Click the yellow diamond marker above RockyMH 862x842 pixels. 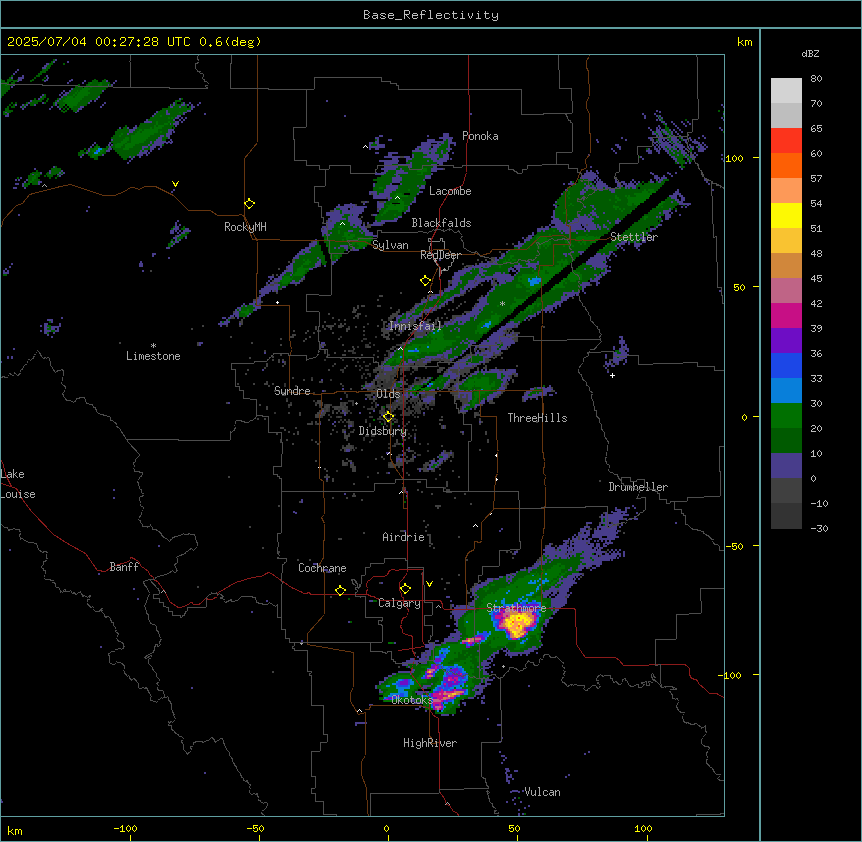(x=249, y=204)
